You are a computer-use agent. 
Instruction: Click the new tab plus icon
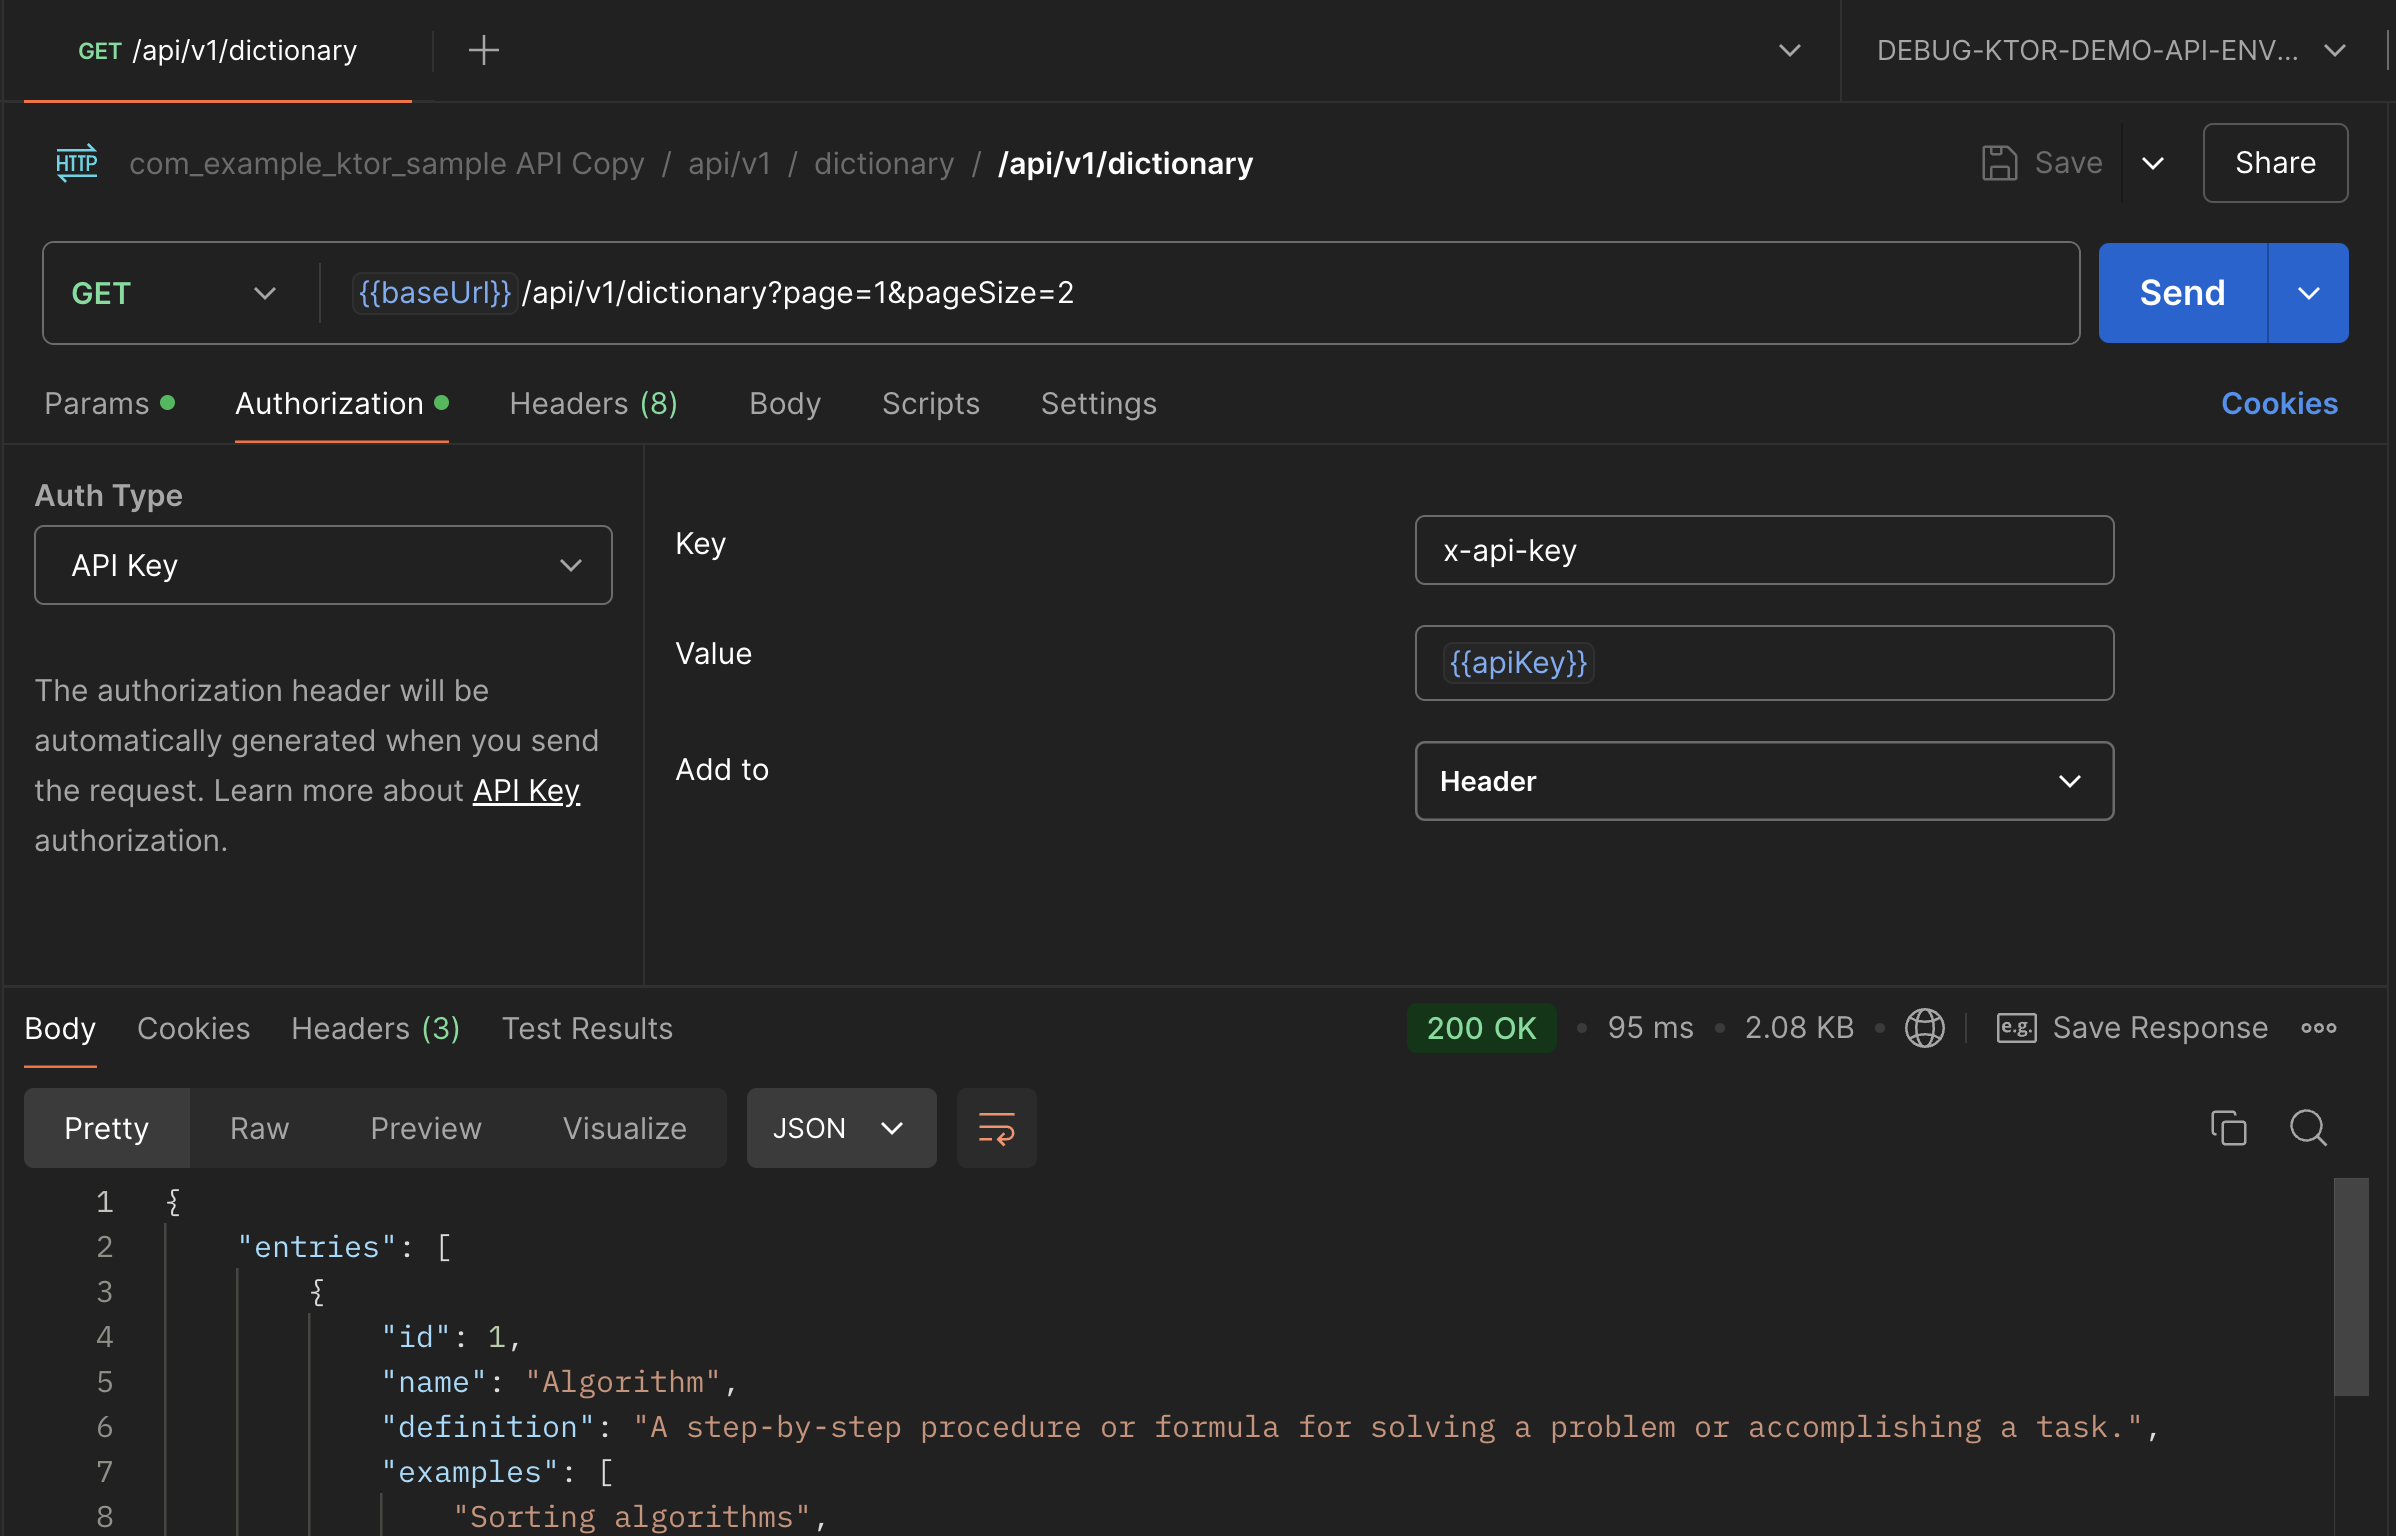coord(484,50)
